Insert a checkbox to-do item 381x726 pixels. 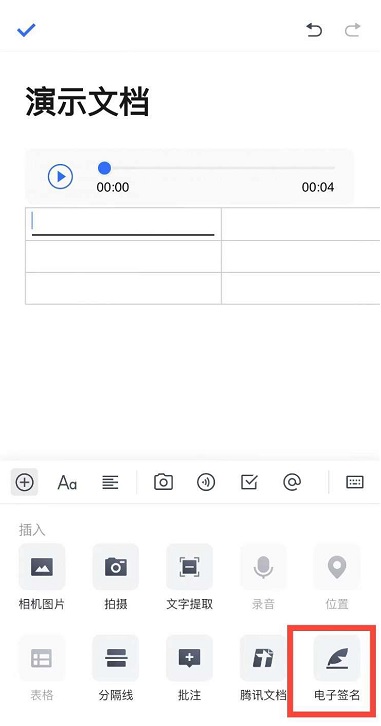pyautogui.click(x=249, y=482)
